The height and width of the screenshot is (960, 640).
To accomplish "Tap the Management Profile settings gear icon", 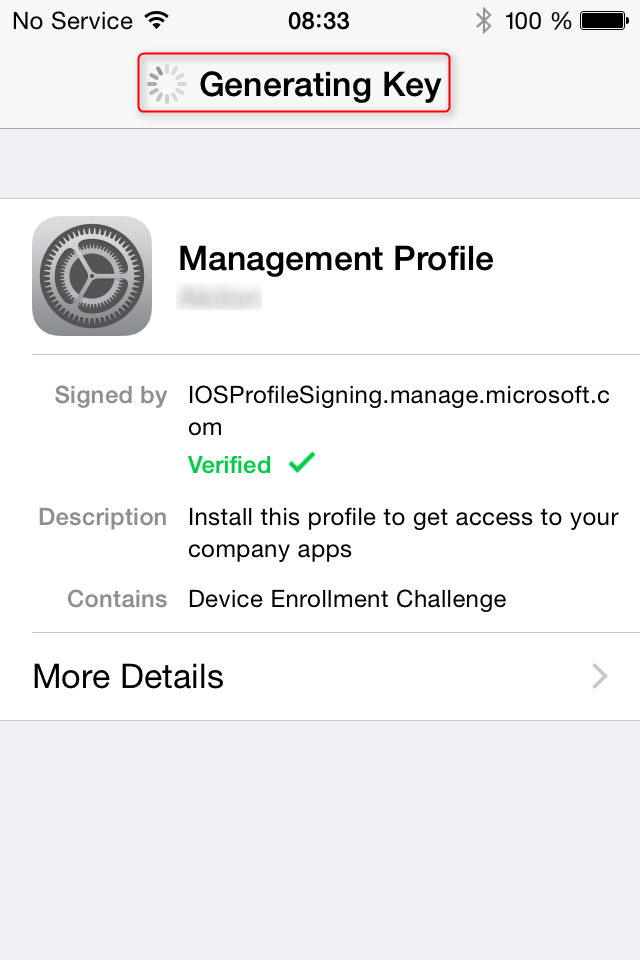I will [x=92, y=275].
